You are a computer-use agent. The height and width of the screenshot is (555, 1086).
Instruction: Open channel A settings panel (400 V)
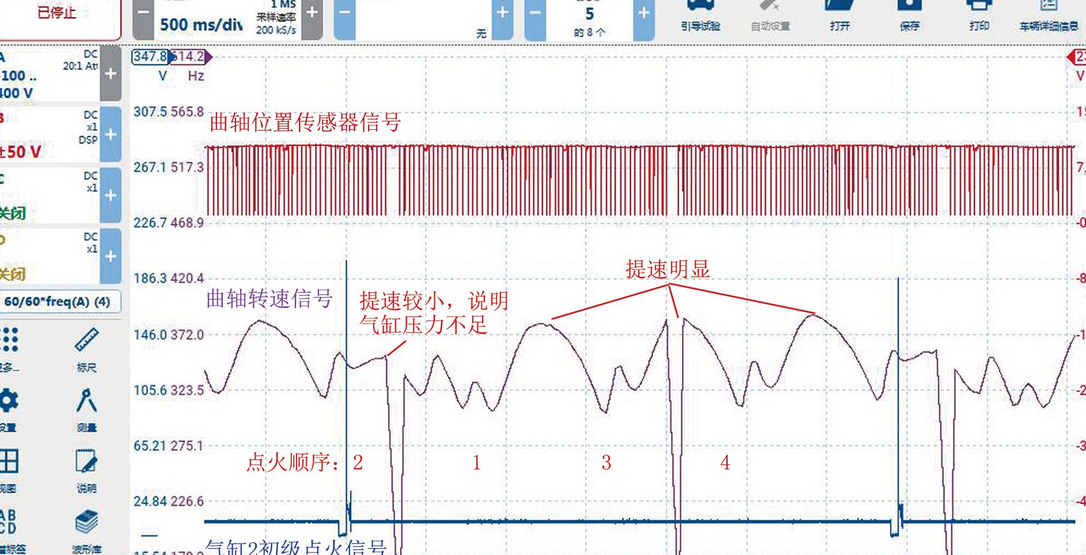point(48,74)
